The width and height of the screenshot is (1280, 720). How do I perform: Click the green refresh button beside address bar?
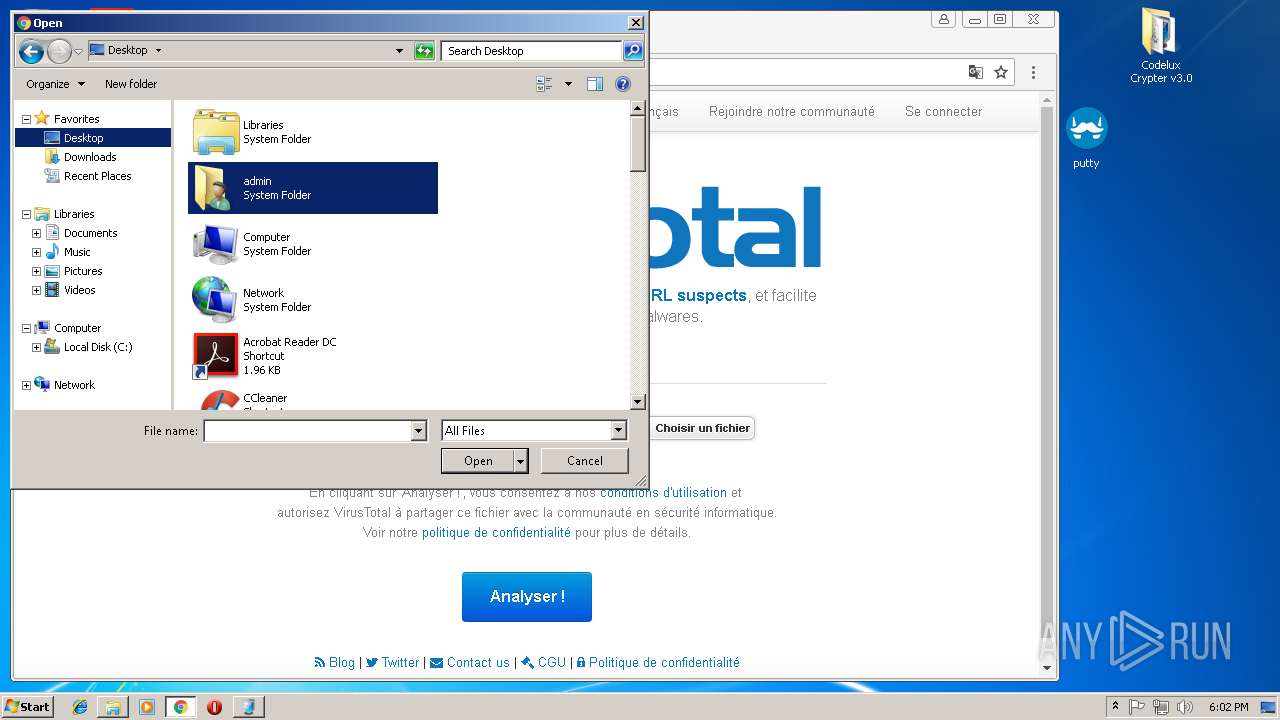pyautogui.click(x=424, y=51)
